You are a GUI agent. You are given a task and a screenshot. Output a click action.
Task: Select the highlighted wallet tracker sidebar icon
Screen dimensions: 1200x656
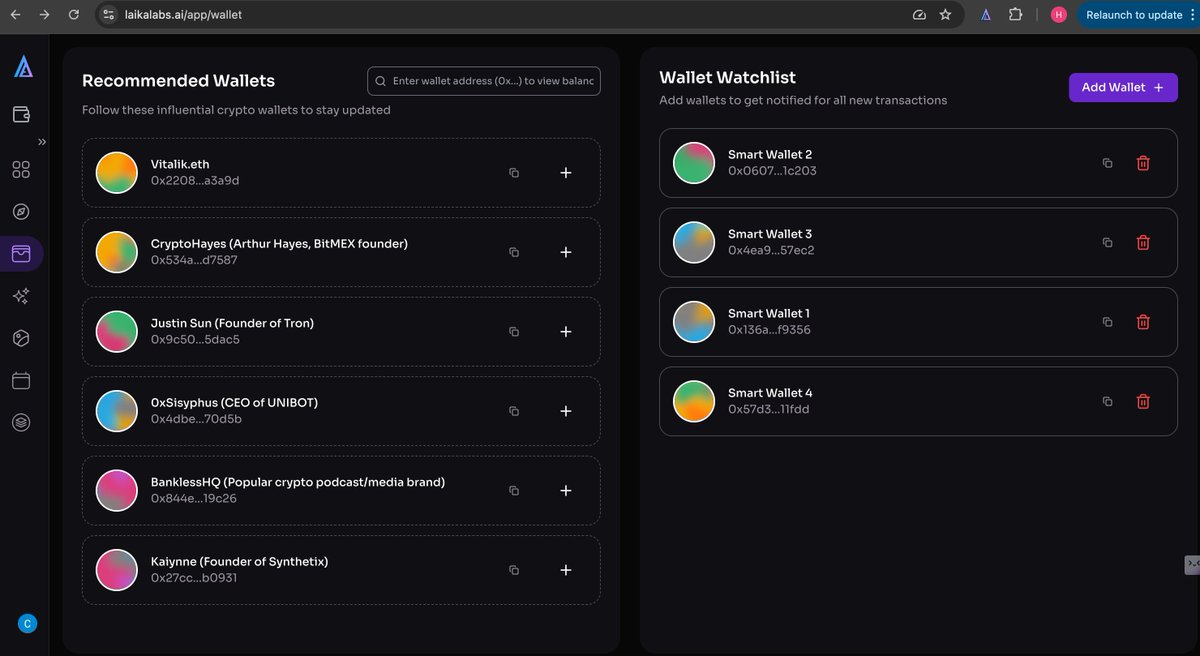[x=22, y=253]
